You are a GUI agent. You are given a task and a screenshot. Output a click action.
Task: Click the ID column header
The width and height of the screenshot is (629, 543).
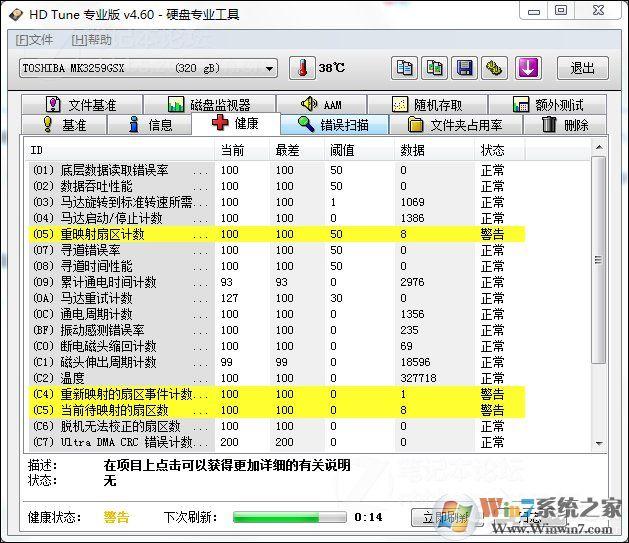(120, 150)
